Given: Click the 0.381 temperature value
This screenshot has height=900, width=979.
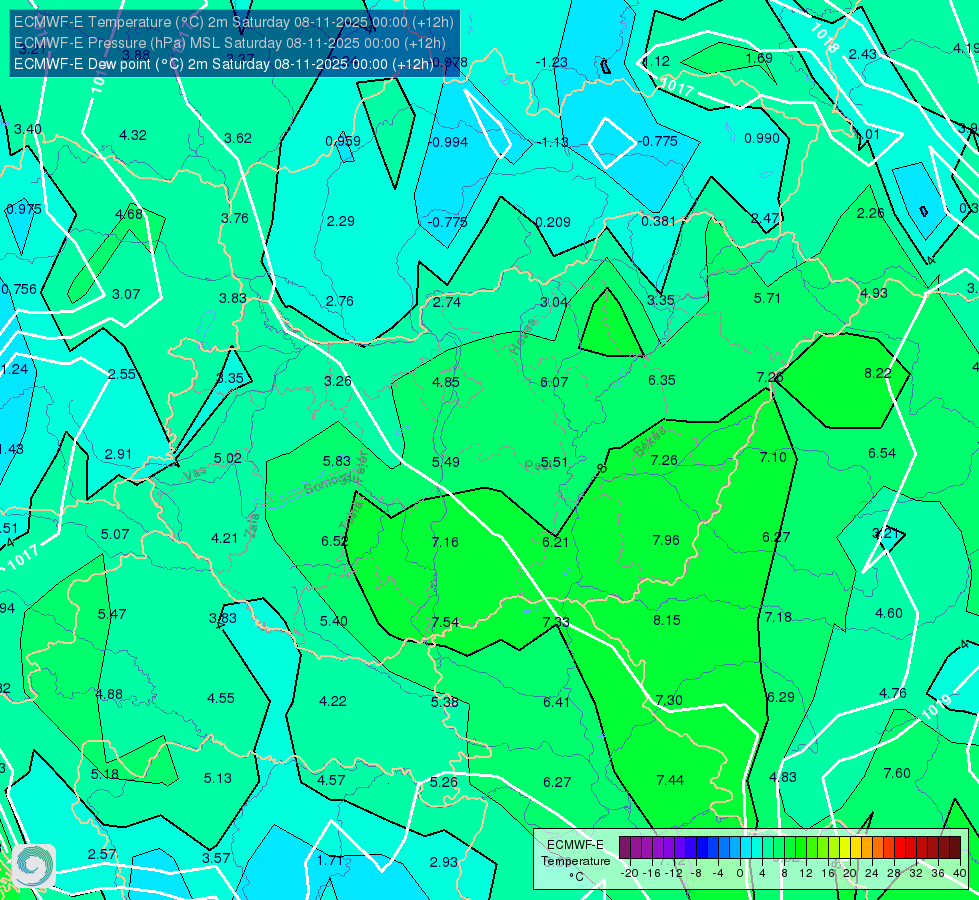Looking at the screenshot, I should pyautogui.click(x=659, y=220).
